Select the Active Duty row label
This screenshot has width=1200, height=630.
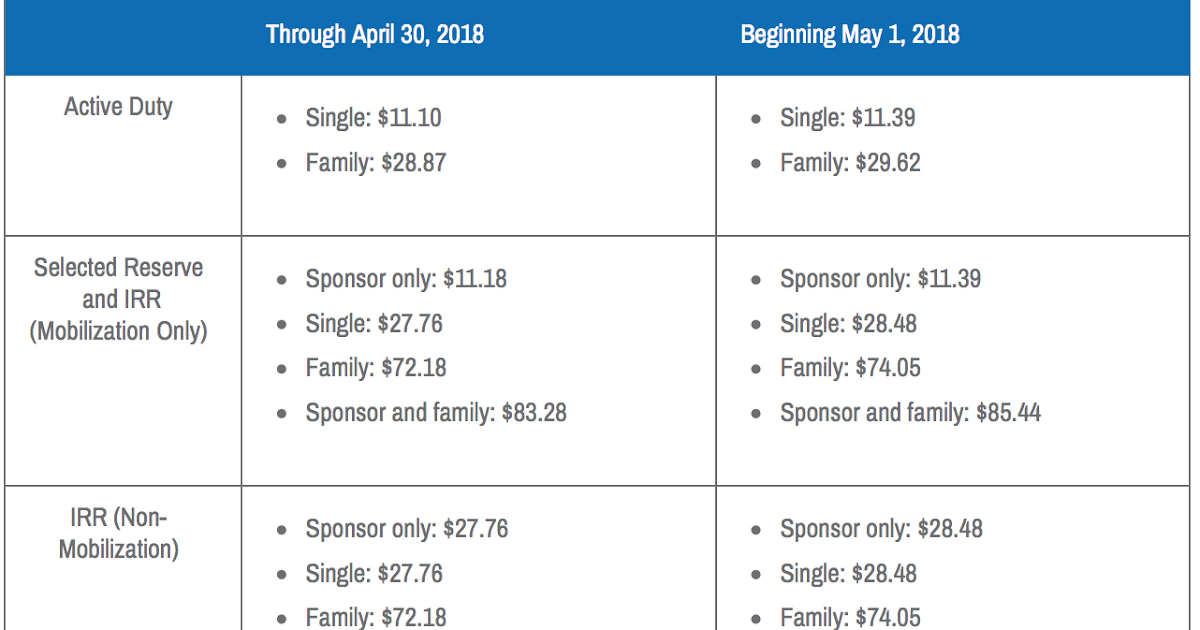point(118,107)
